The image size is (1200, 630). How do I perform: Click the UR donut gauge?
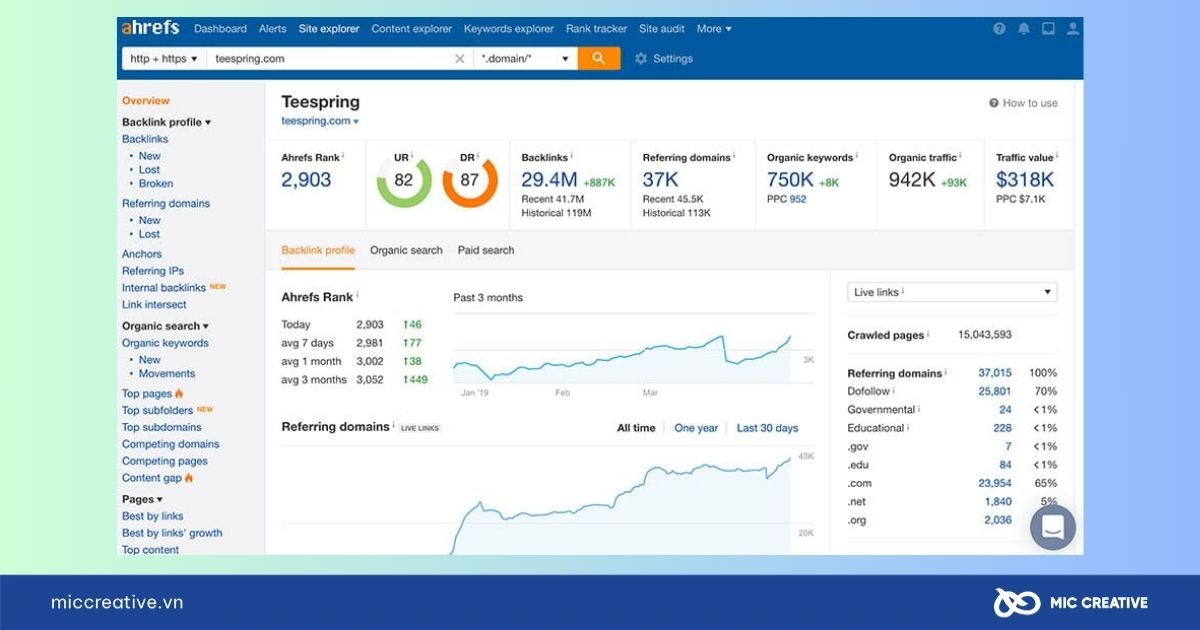(404, 180)
